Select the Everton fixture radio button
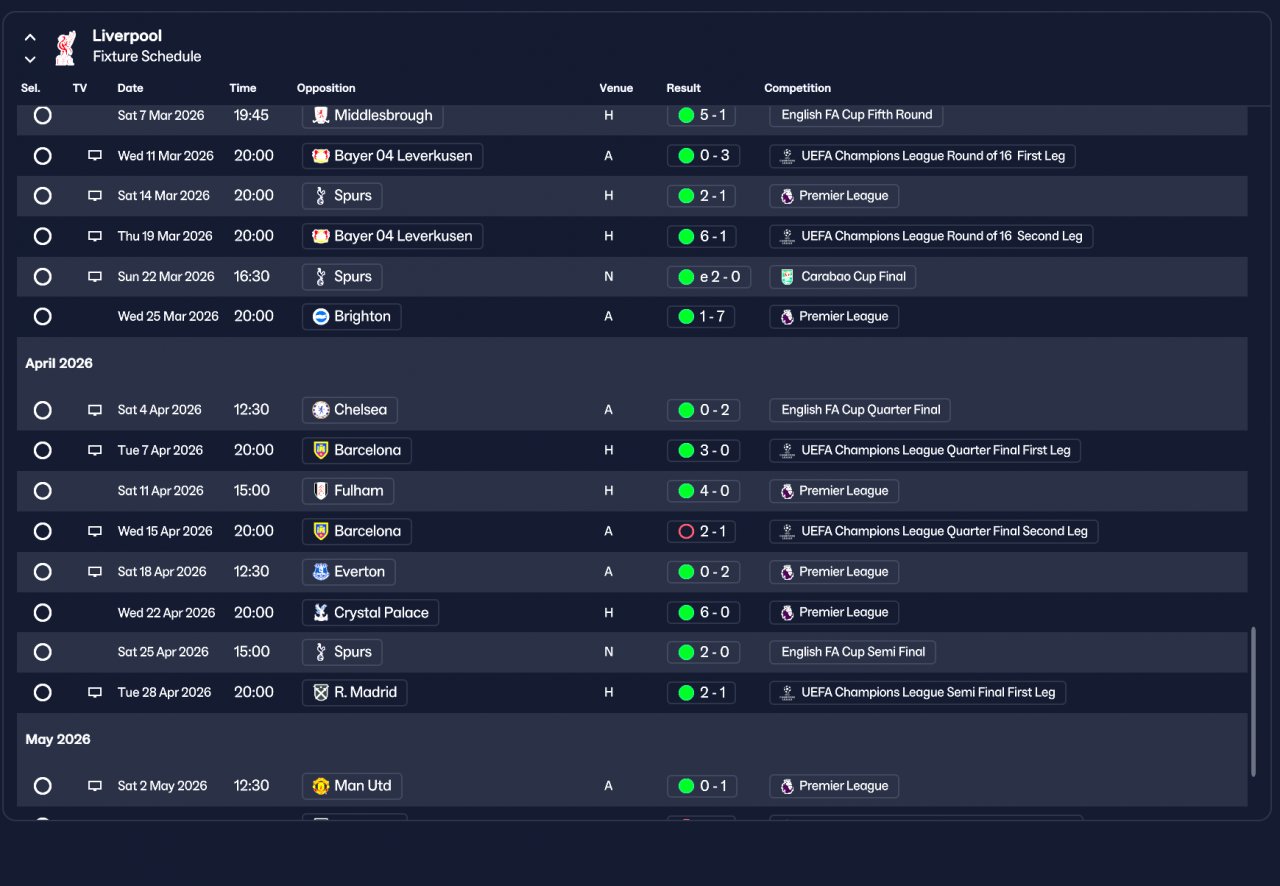The image size is (1280, 886). 42,572
